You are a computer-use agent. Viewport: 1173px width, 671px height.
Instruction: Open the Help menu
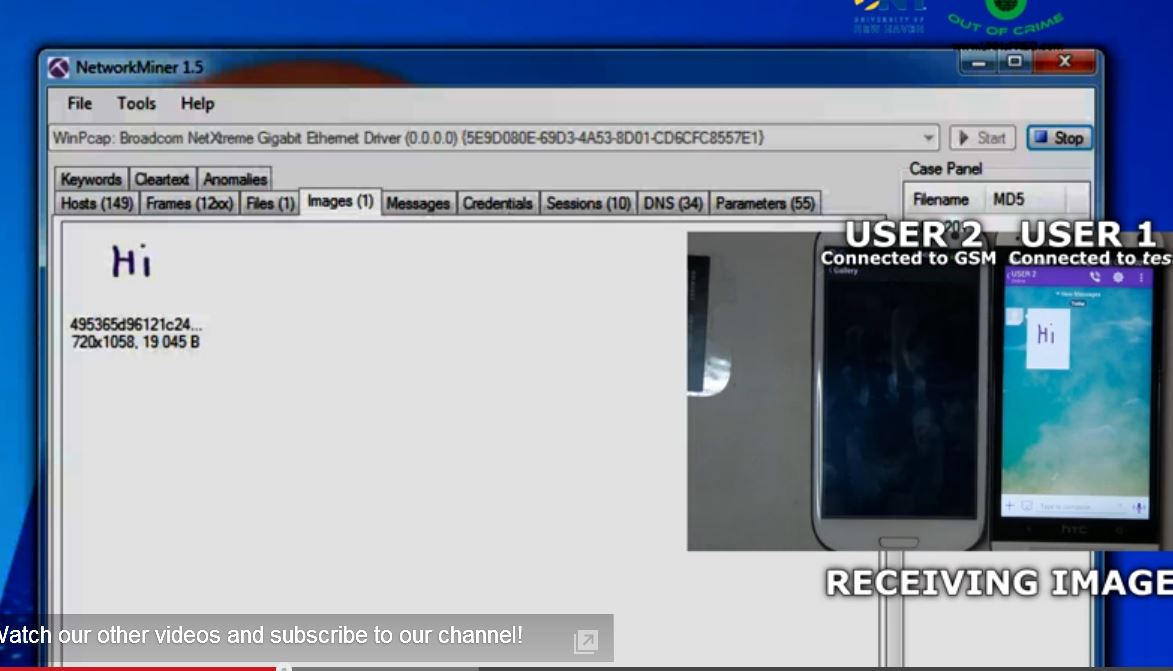pos(197,104)
